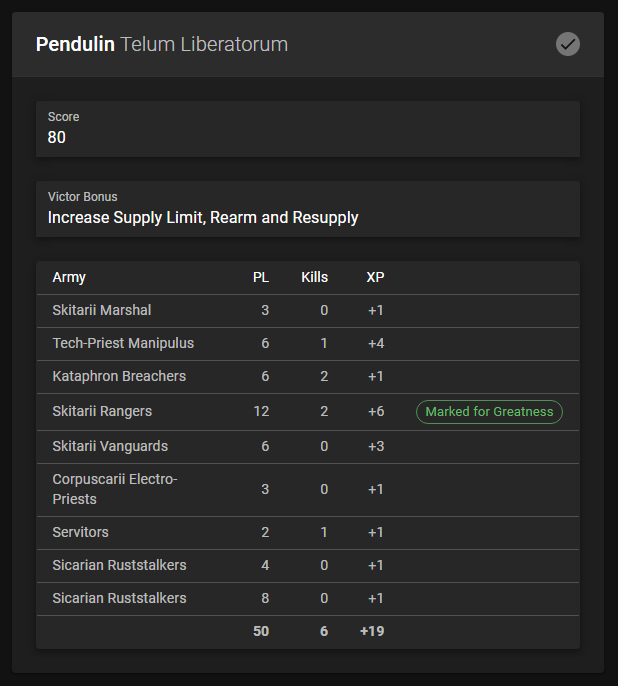Click Corpuscarii Electro-Priests unit name

click(x=114, y=489)
